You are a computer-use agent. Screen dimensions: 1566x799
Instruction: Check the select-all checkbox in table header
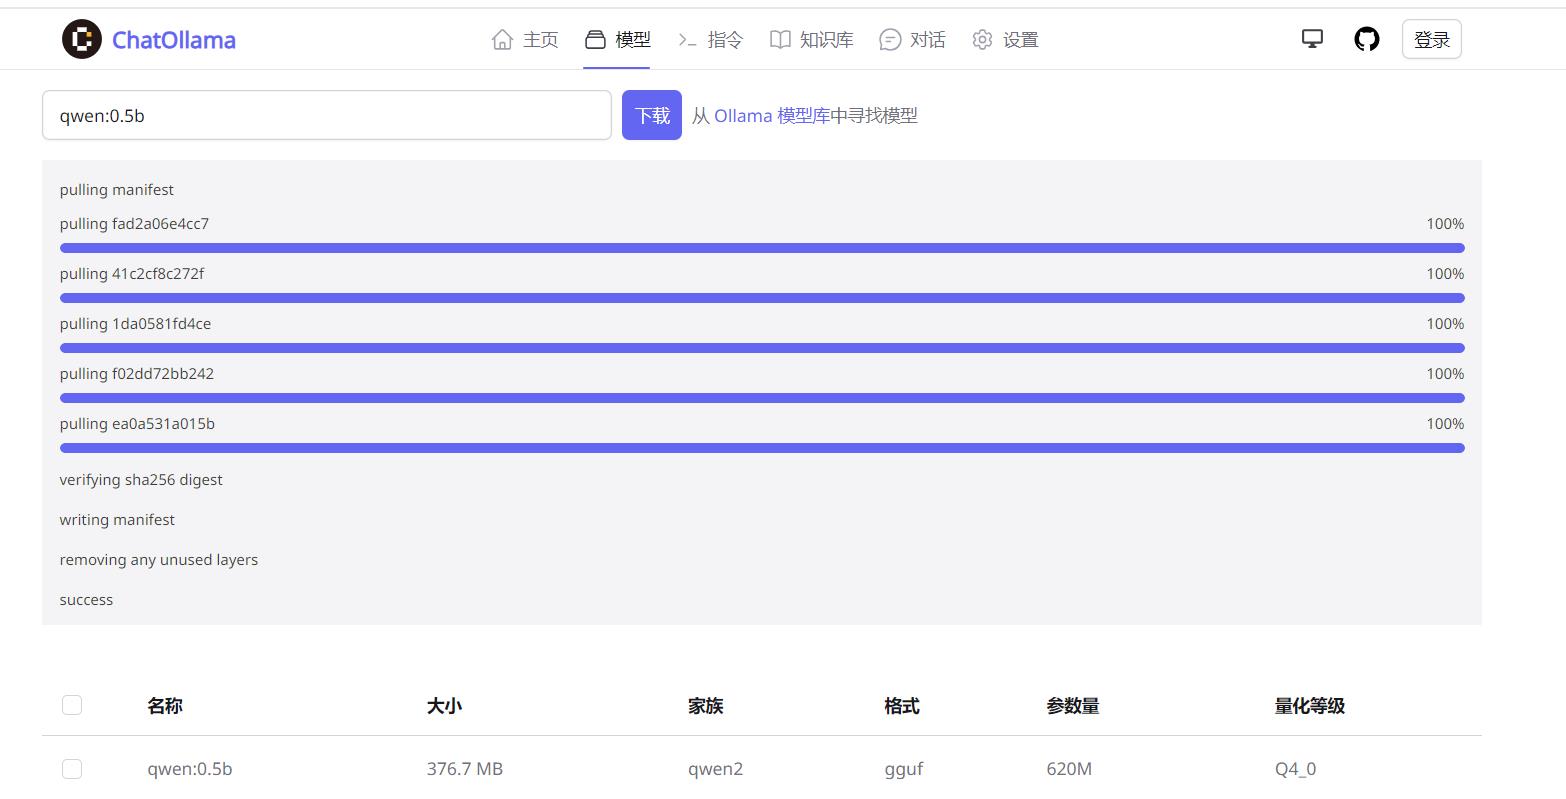tap(72, 705)
